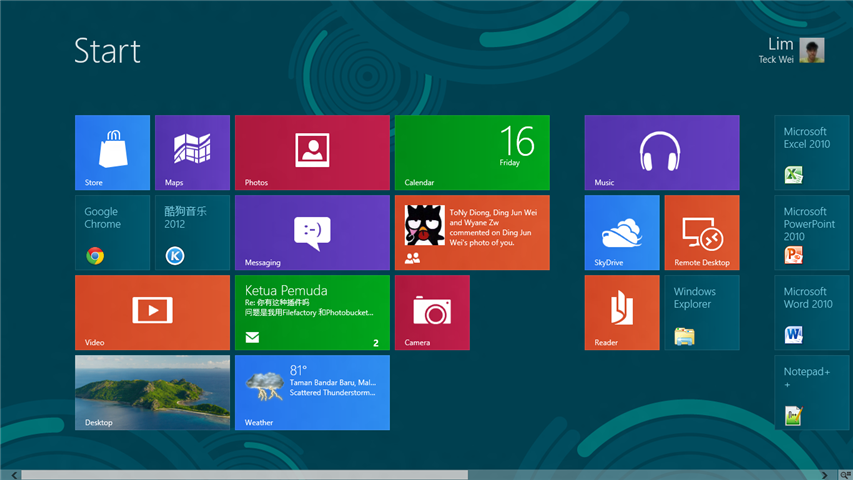Screen dimensions: 853x480
Task: Launch the Remote Desktop tile
Action: point(702,232)
